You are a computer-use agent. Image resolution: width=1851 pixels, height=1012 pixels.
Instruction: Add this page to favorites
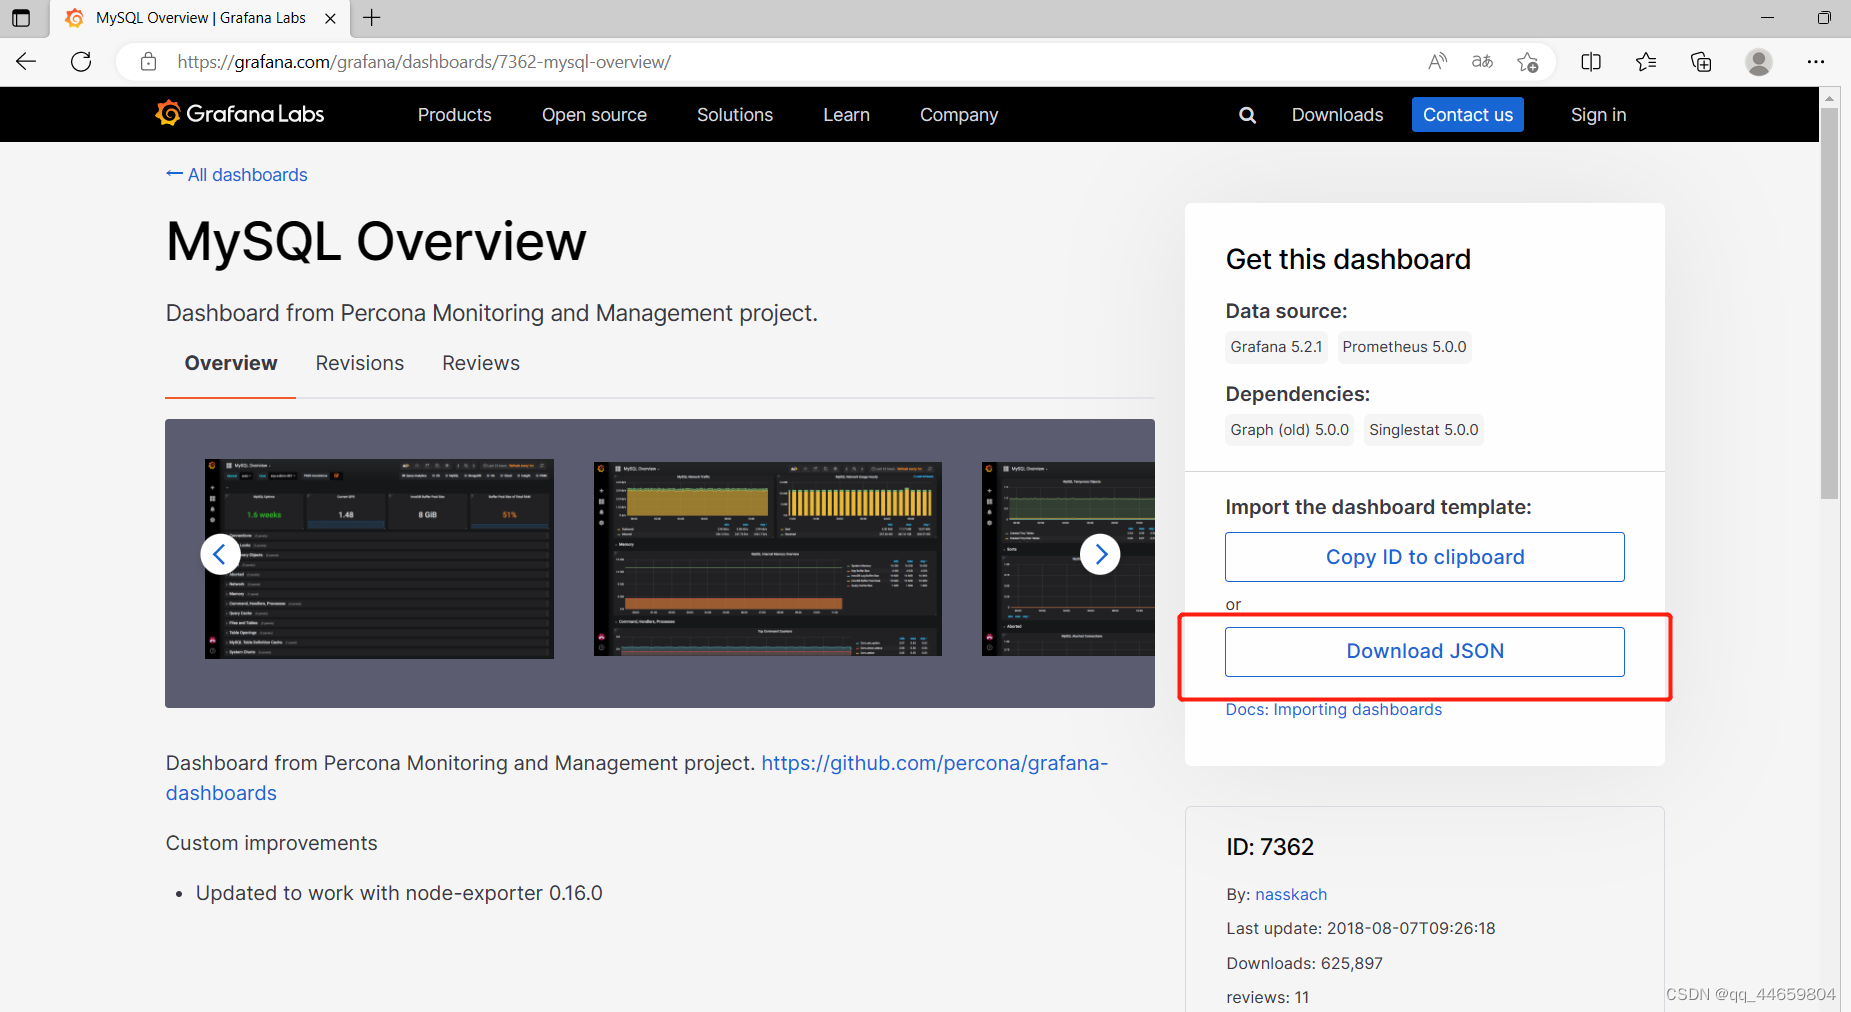1527,62
